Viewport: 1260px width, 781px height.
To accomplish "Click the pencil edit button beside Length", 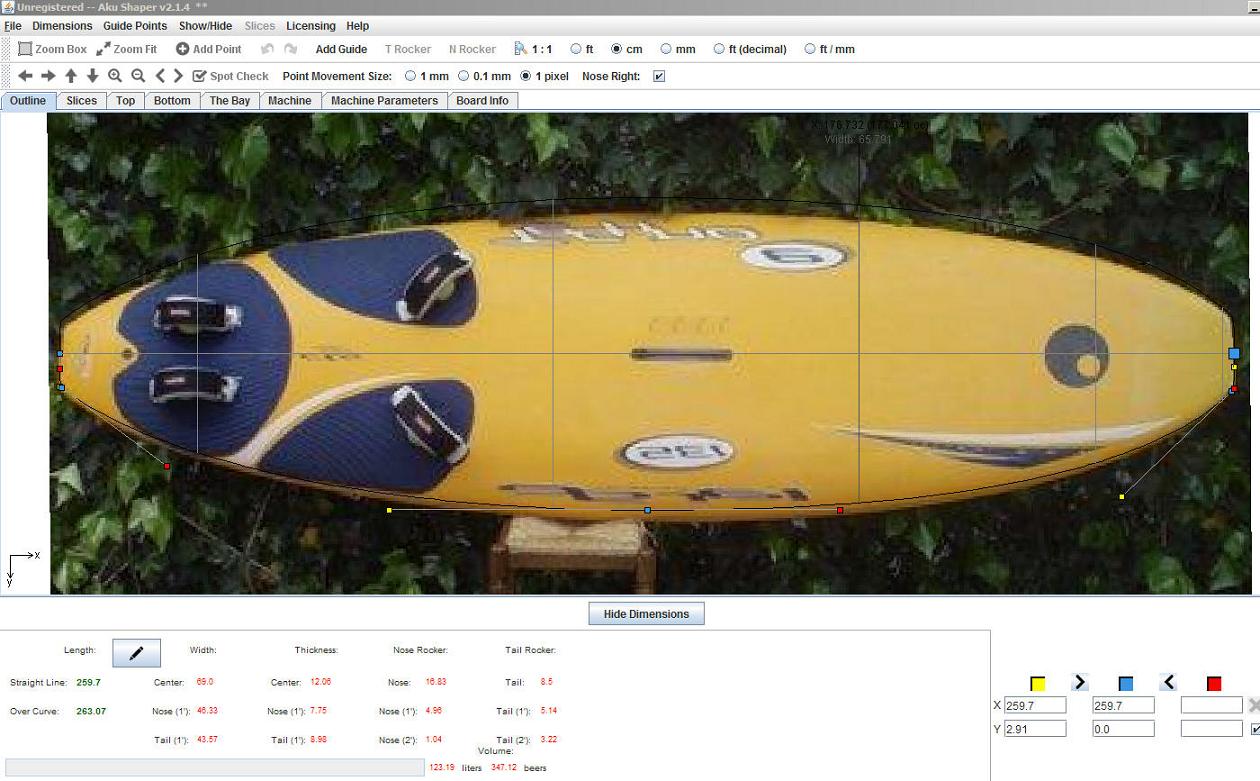I will pos(136,653).
